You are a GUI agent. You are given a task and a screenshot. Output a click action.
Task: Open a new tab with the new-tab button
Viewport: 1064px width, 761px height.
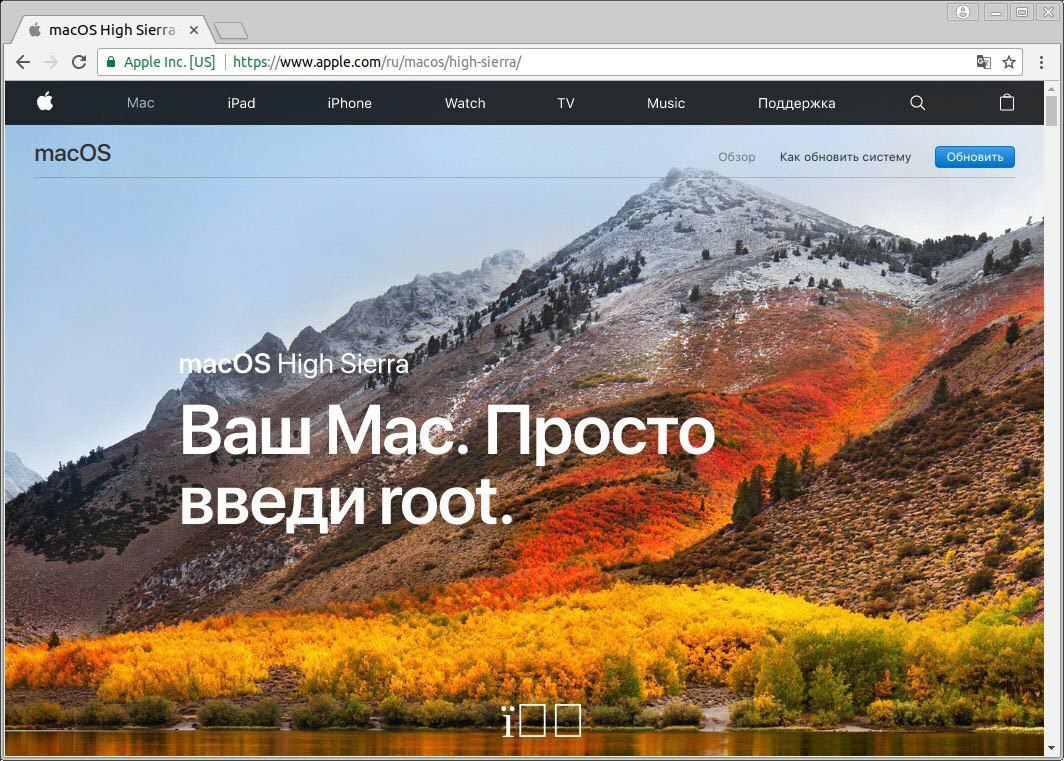coord(231,31)
